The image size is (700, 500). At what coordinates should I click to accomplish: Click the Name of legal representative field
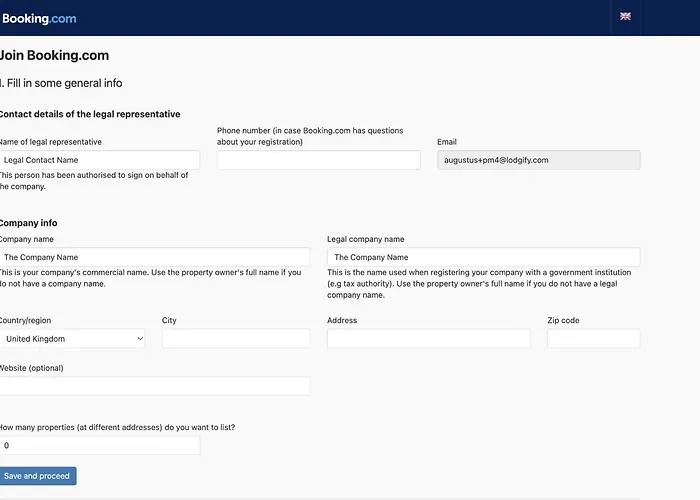[100, 160]
